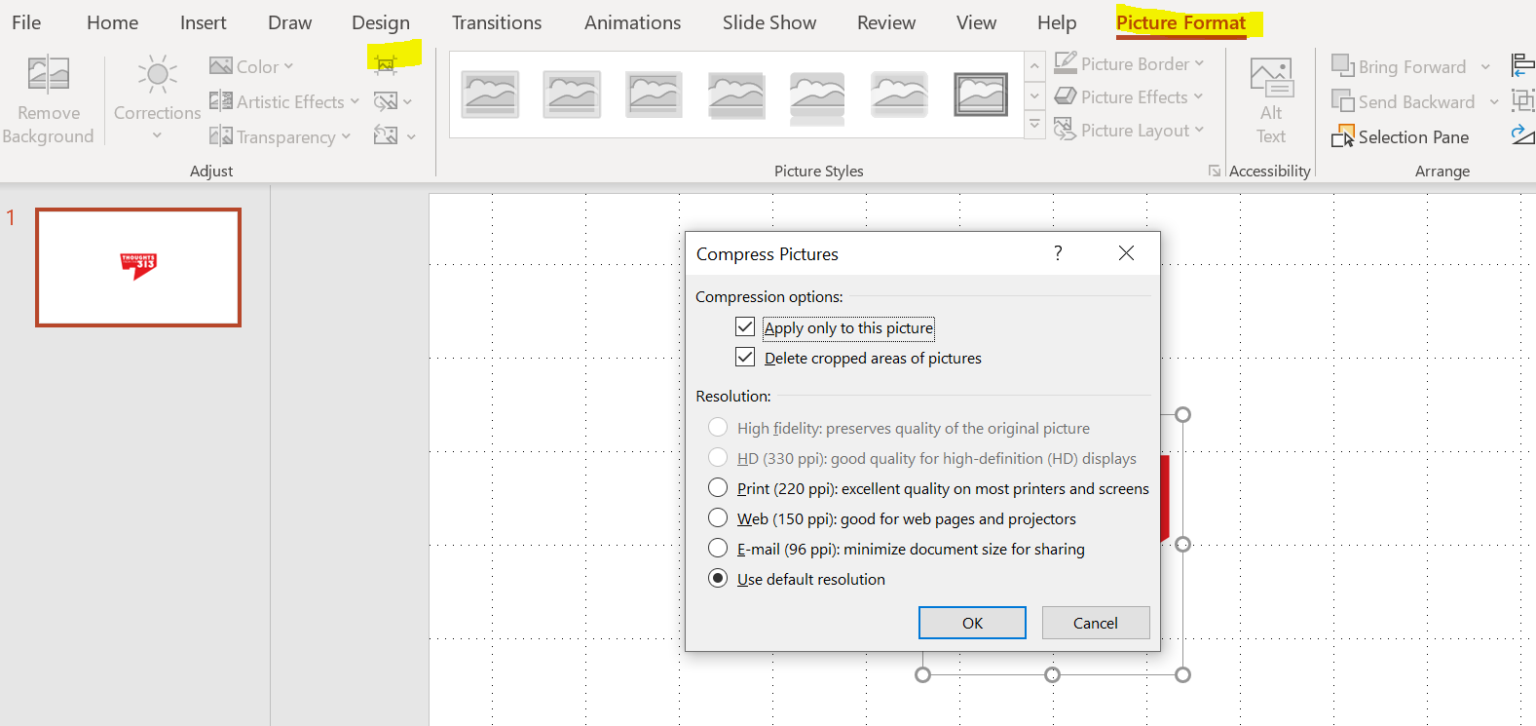Click the Group objects icon
1536x726 pixels.
(1523, 101)
